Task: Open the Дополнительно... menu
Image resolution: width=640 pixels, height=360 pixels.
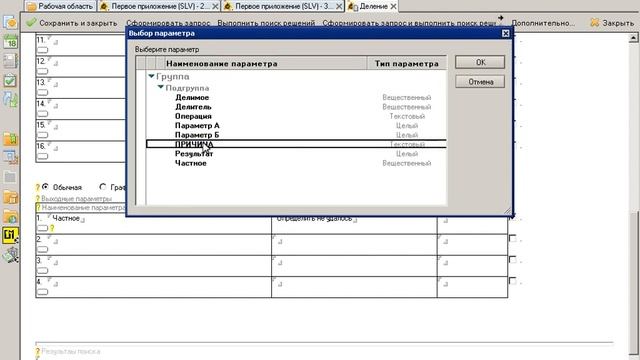Action: [543, 23]
